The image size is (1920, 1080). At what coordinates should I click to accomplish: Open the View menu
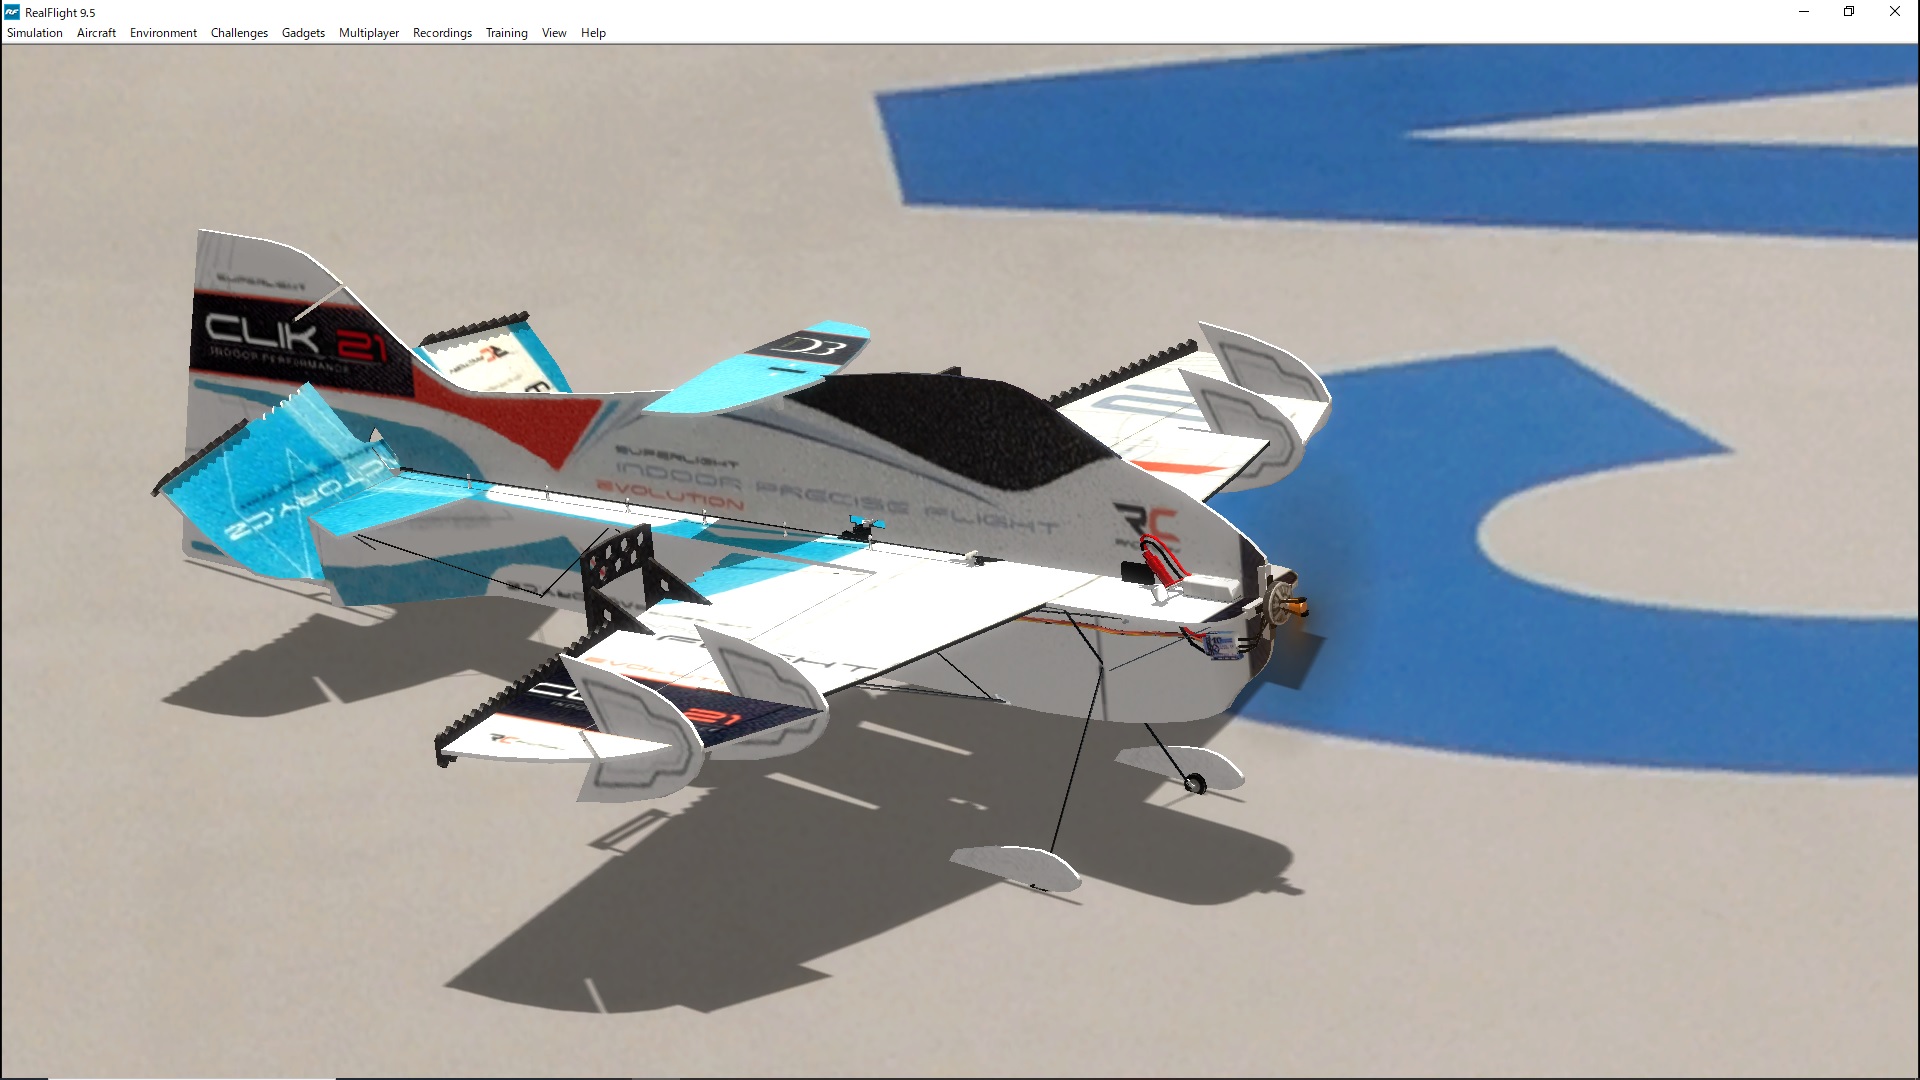[554, 33]
